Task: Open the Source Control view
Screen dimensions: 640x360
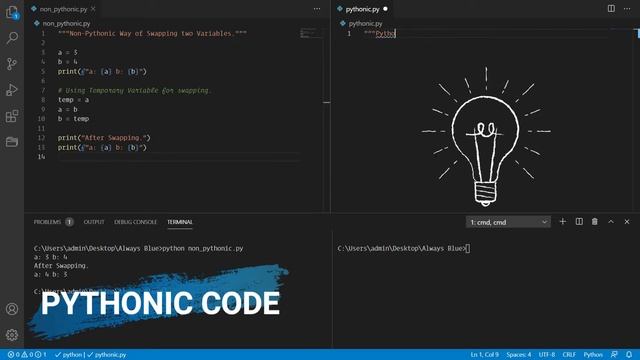Action: pos(12,64)
